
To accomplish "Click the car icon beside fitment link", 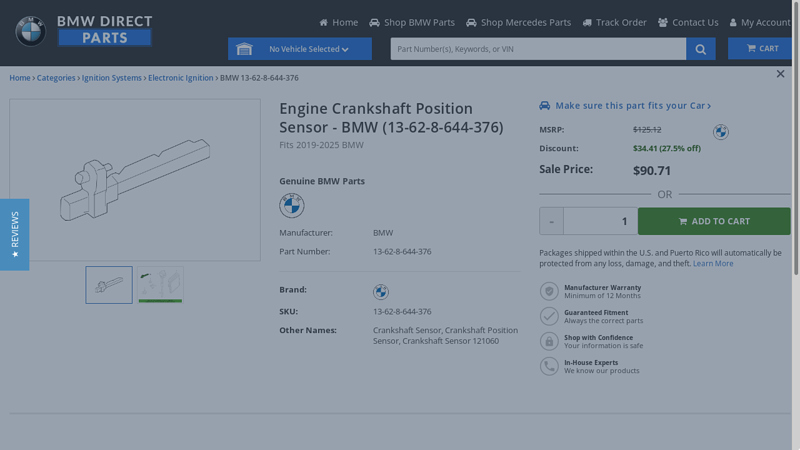I will tap(544, 106).
